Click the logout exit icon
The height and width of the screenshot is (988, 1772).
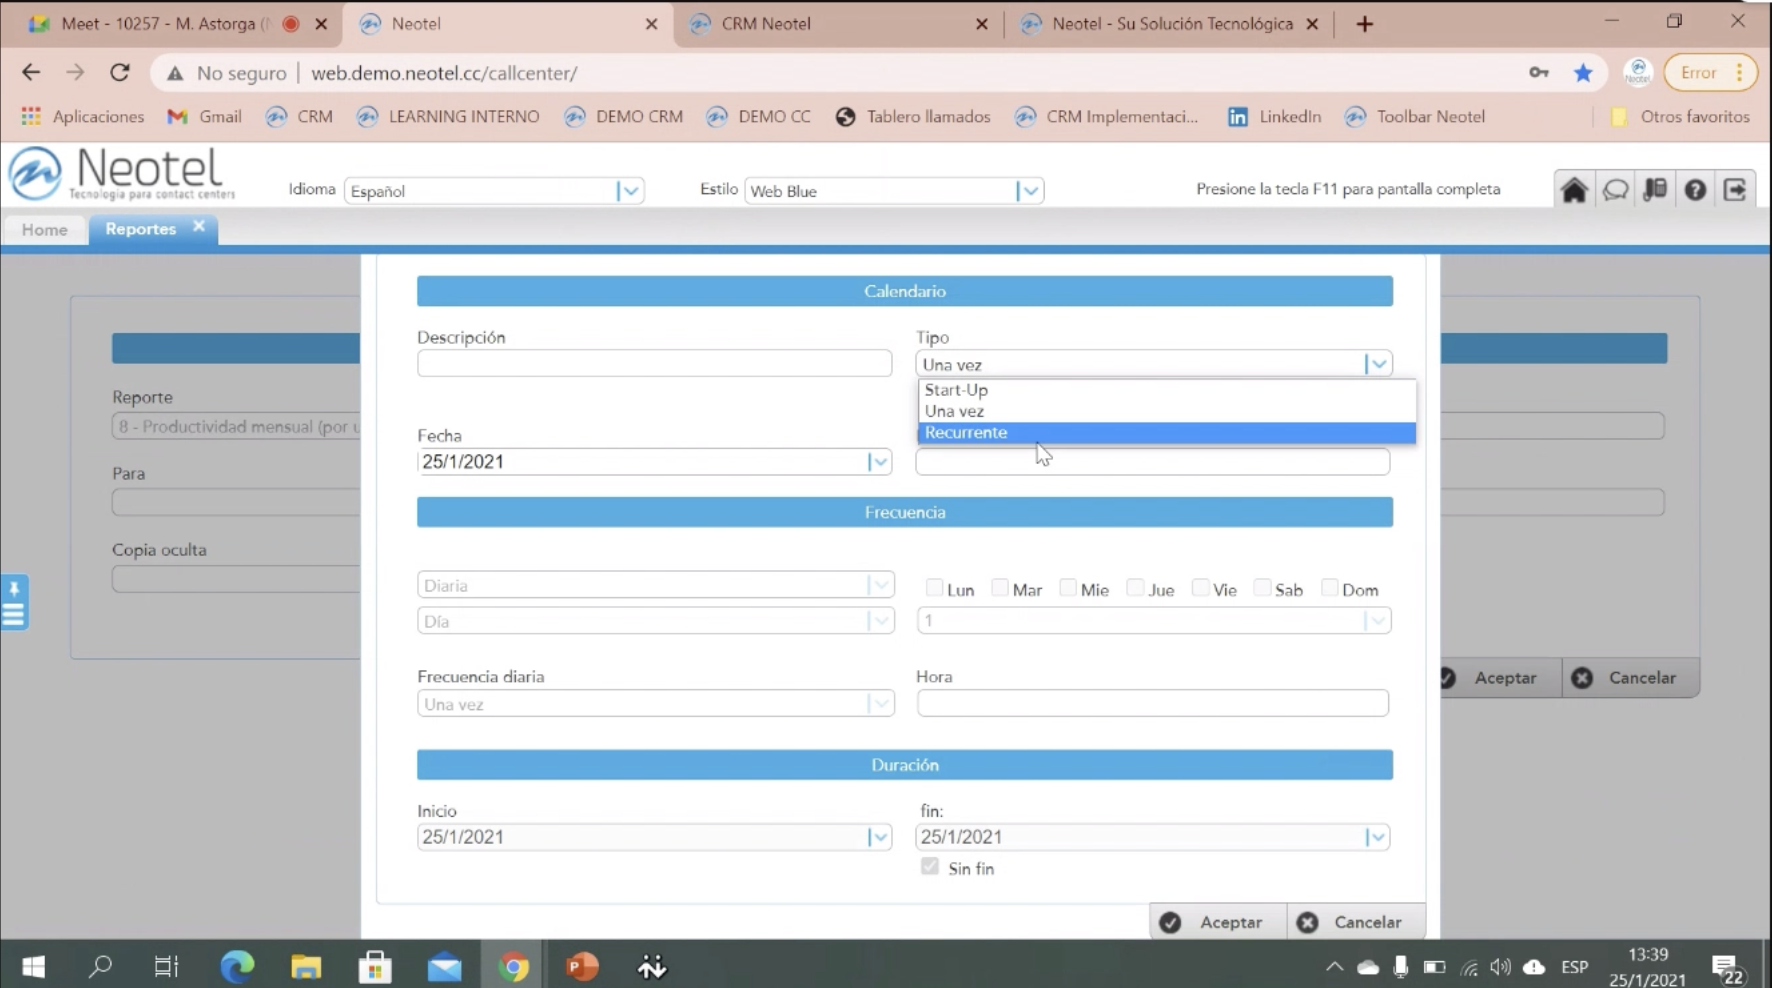click(x=1735, y=190)
